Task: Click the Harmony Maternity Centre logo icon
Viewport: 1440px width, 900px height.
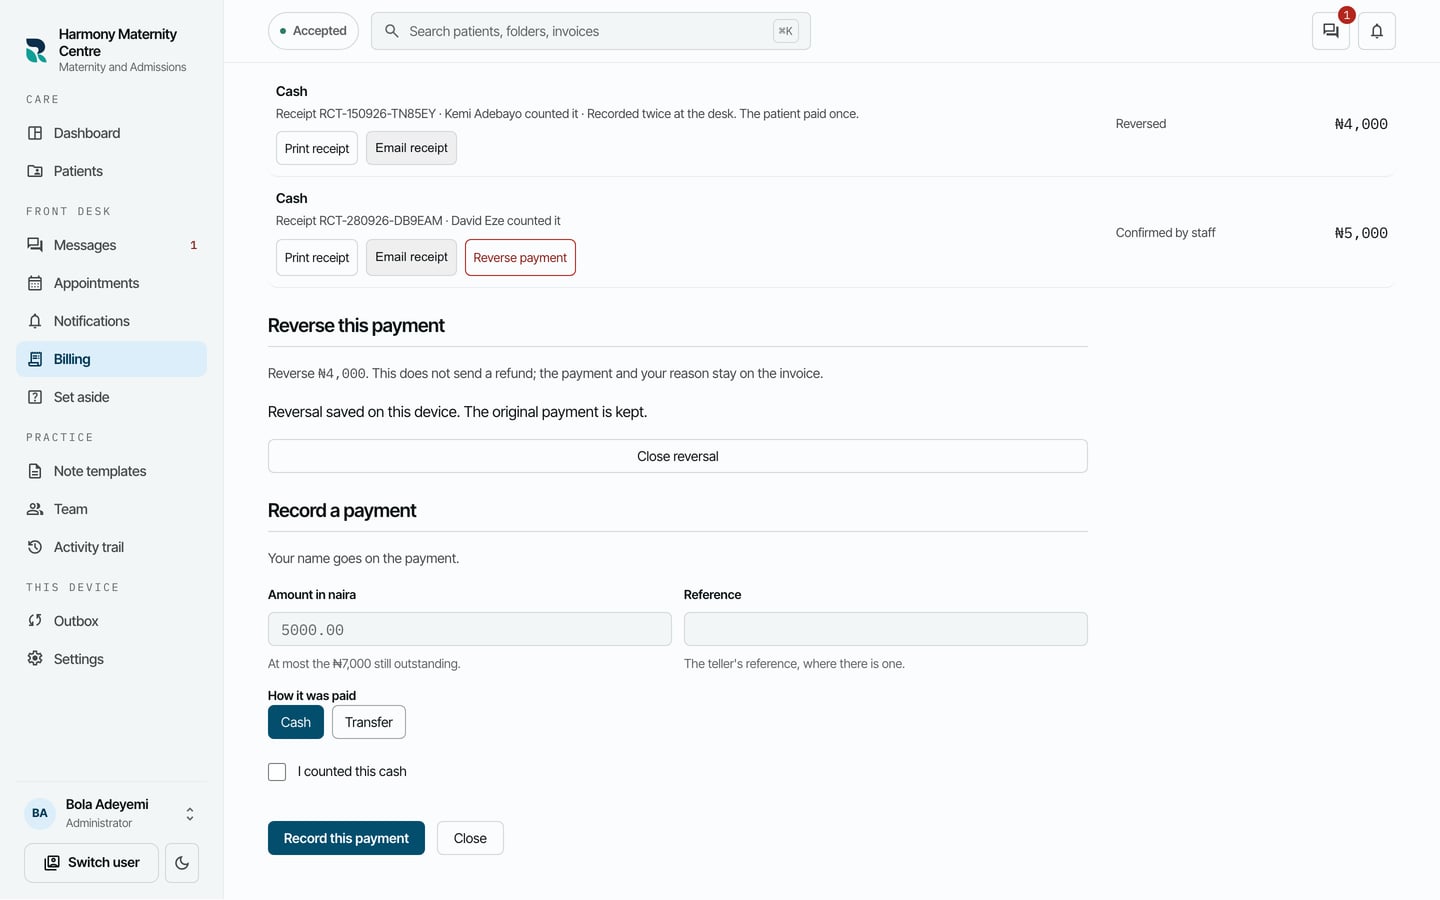Action: tap(36, 50)
